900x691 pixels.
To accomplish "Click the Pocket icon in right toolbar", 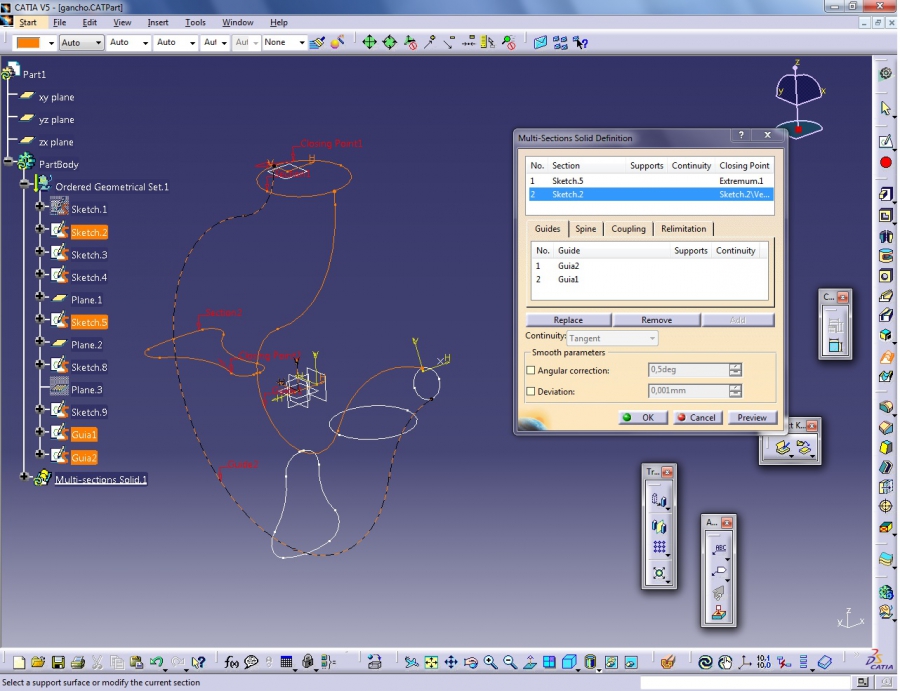I will [x=886, y=216].
